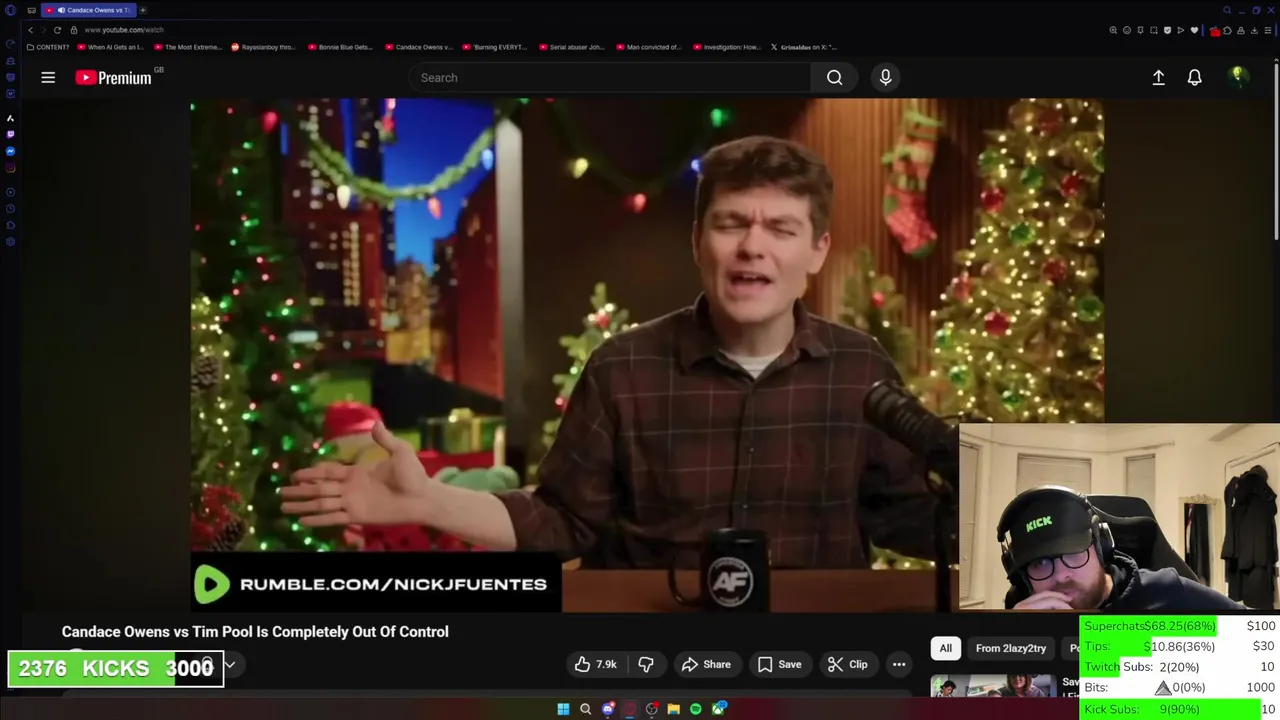Open the 'Burning EVERYT...' bookmark

point(495,47)
